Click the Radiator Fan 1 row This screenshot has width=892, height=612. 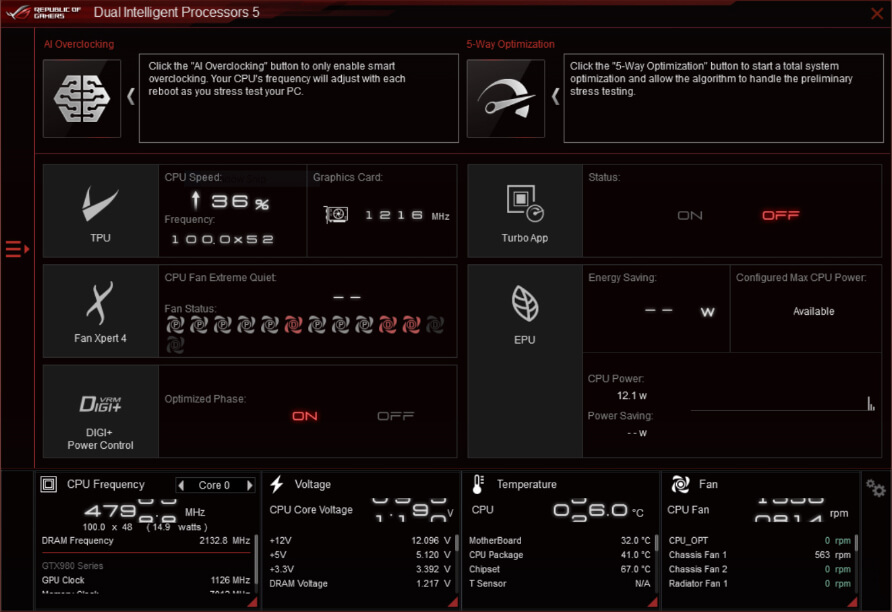click(760, 584)
